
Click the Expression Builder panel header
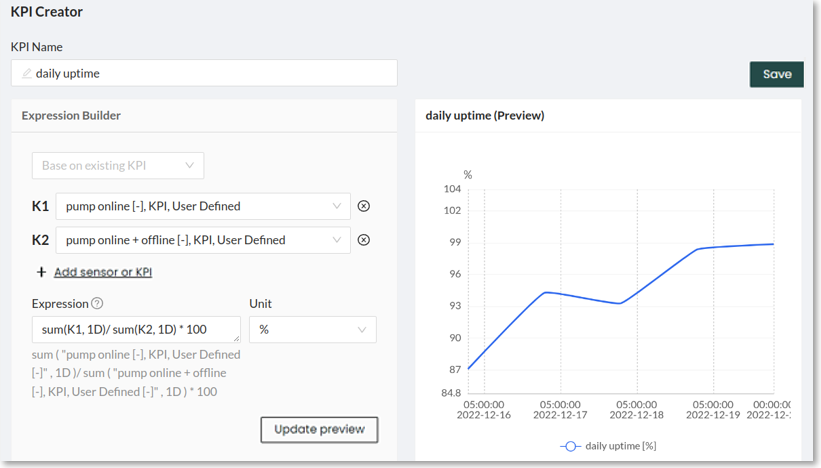click(x=71, y=116)
